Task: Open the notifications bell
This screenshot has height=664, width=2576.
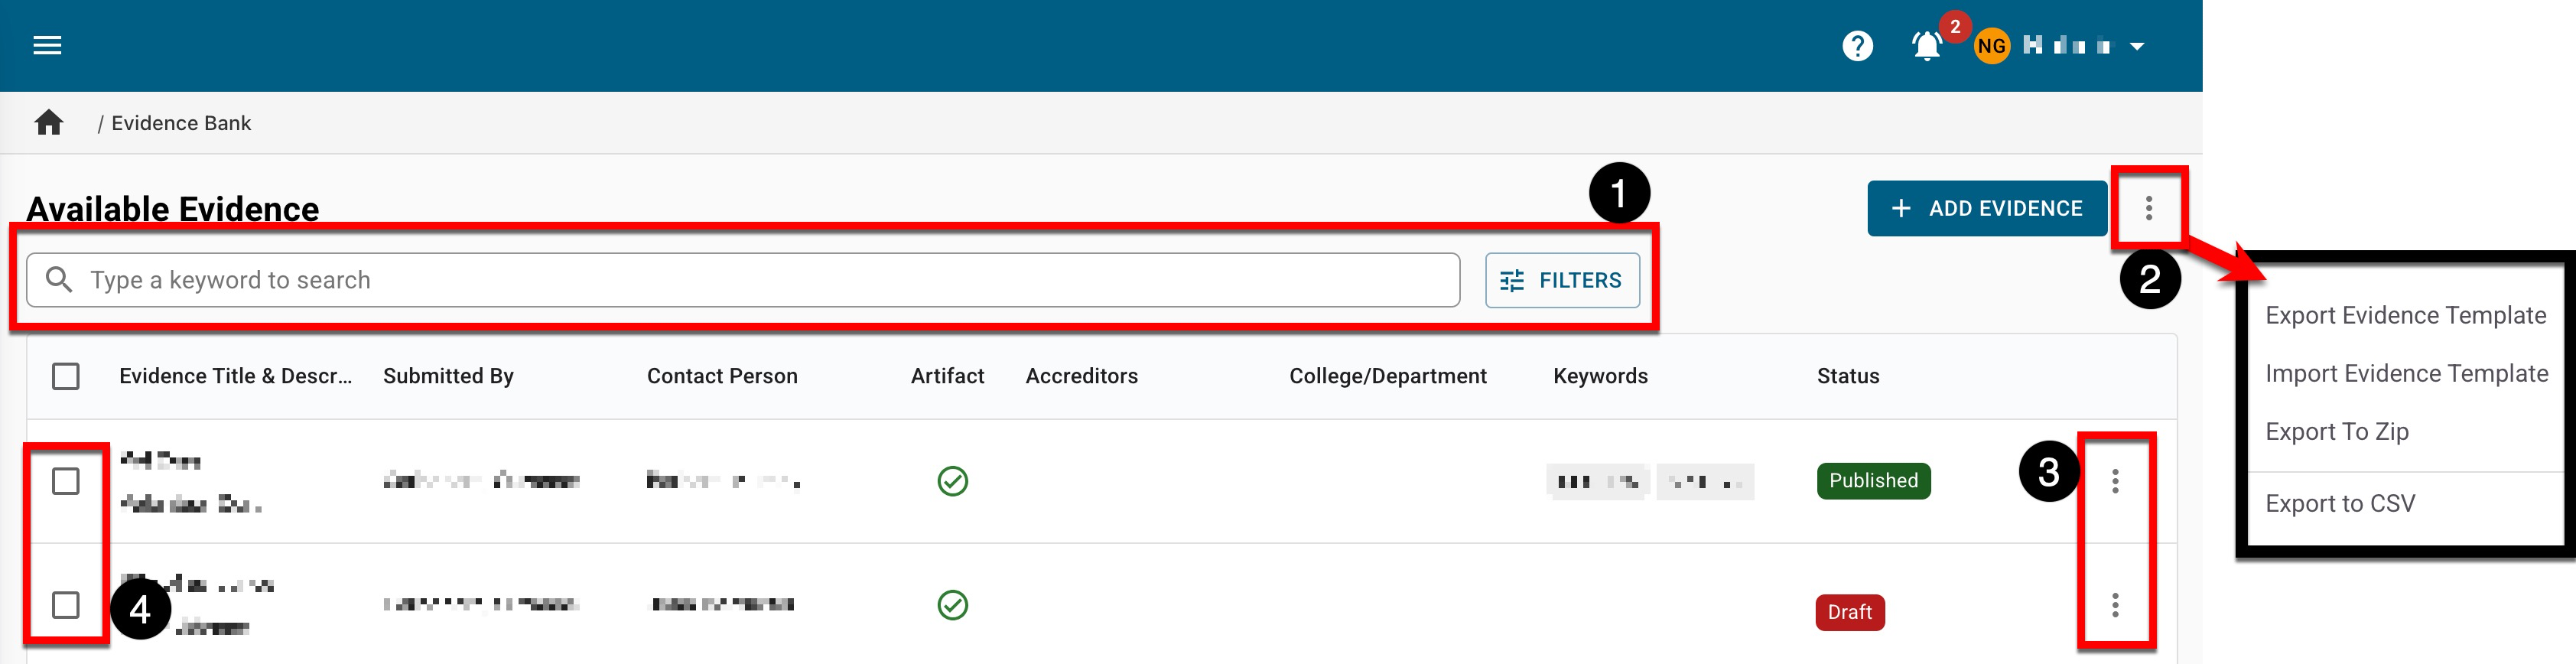Action: click(x=1926, y=46)
